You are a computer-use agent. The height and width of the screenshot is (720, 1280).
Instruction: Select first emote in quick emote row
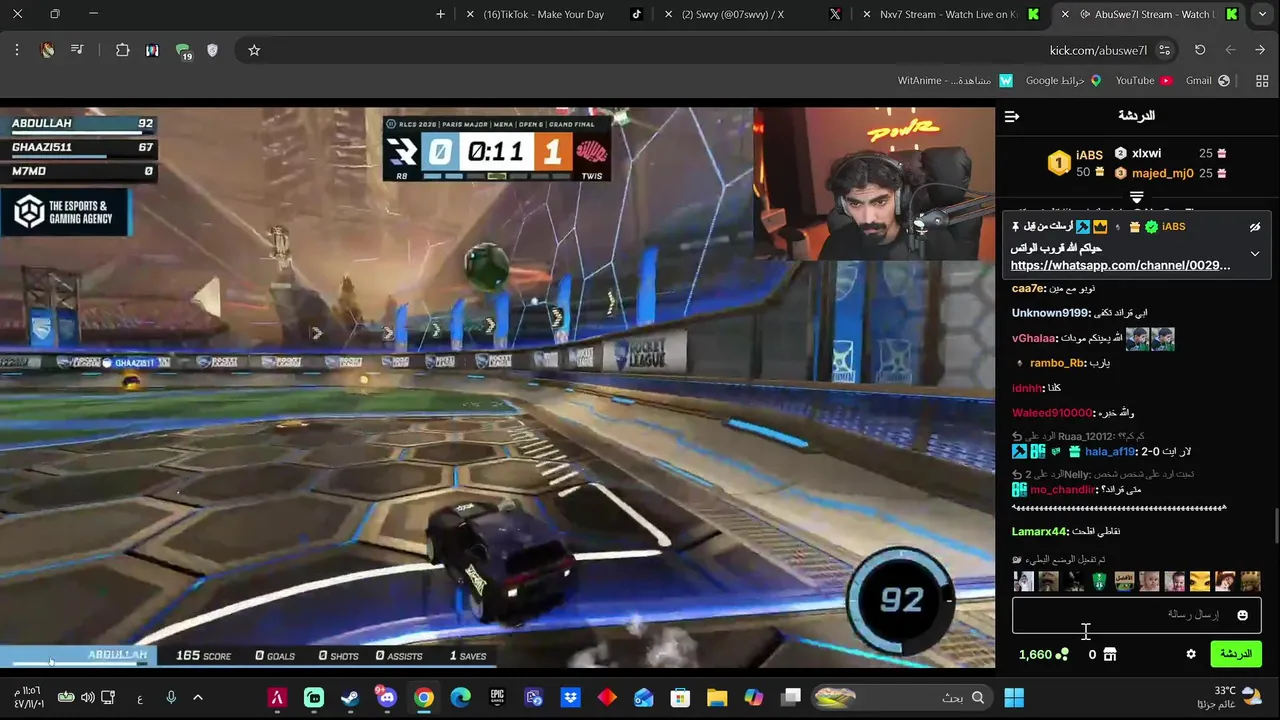(1023, 581)
